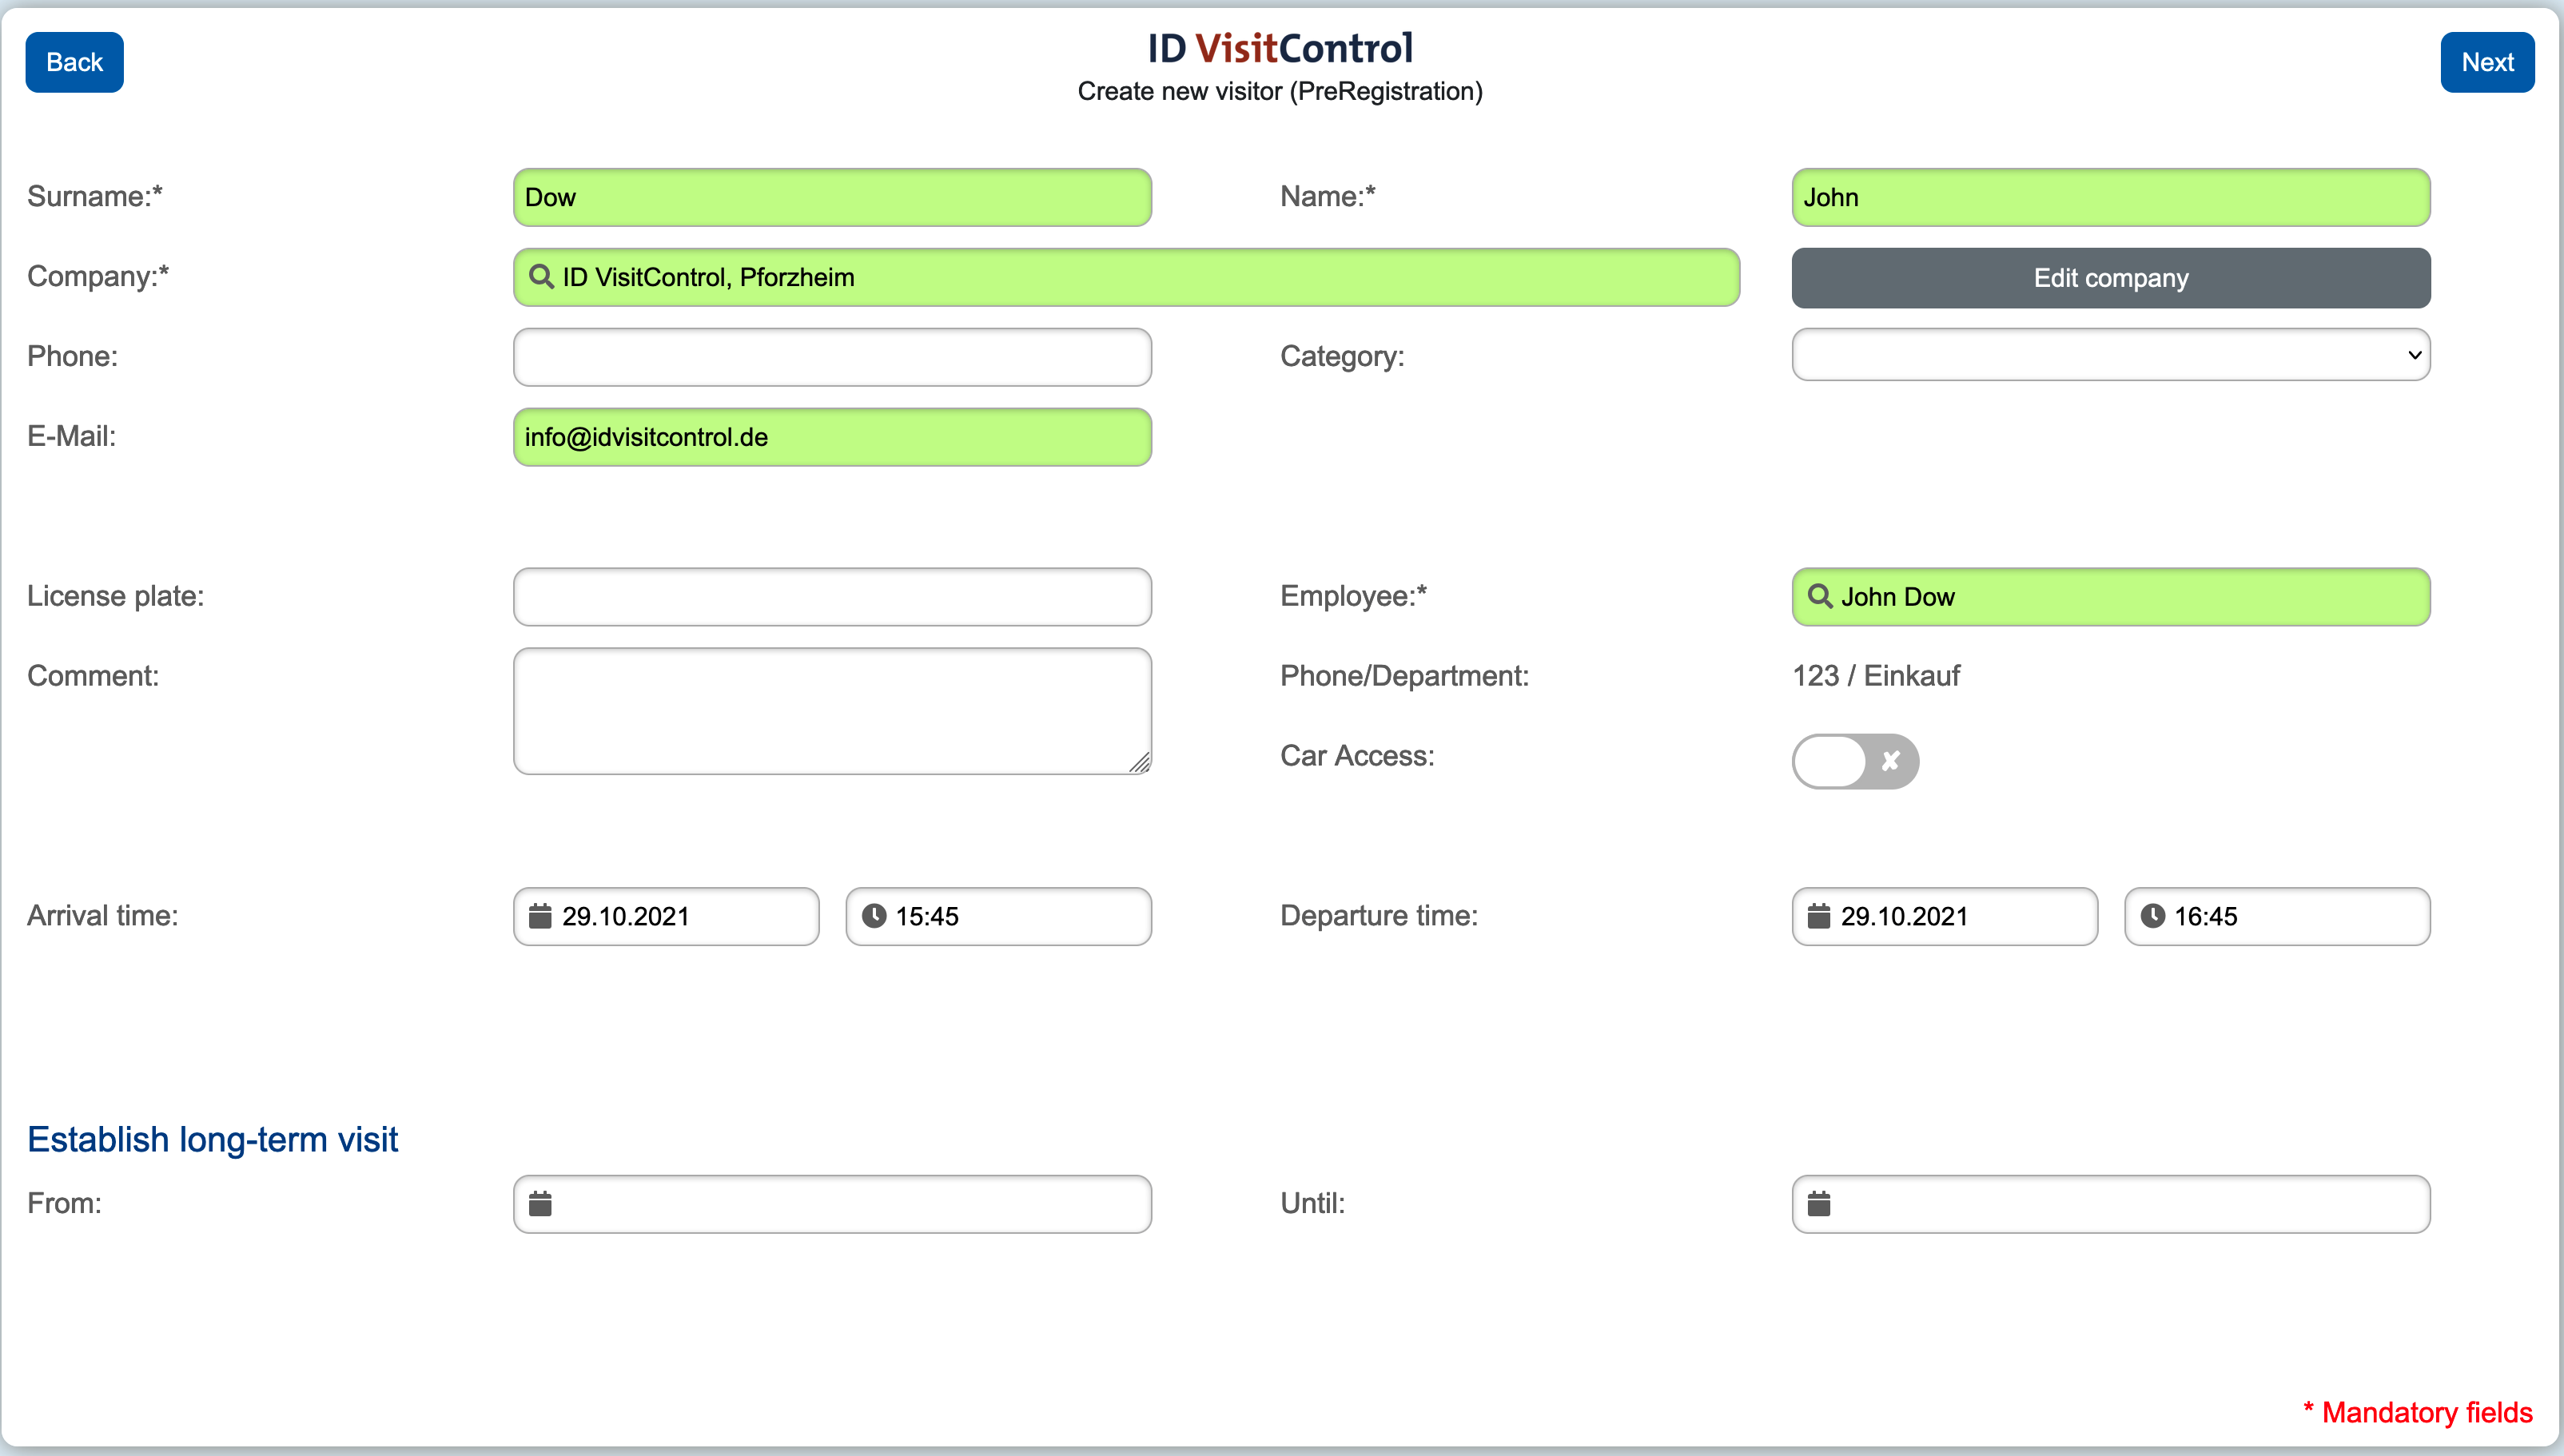Focus the Surname field containing Dow
Image resolution: width=2564 pixels, height=1456 pixels.
point(832,197)
